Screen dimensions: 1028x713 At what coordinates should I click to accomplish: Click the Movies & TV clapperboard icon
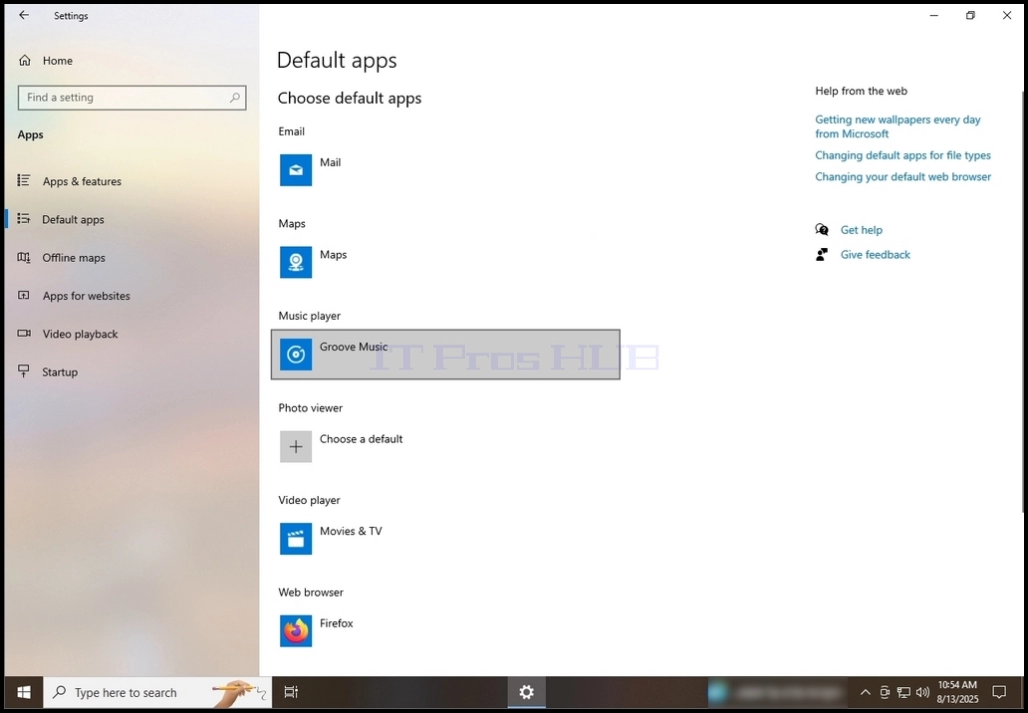(296, 539)
